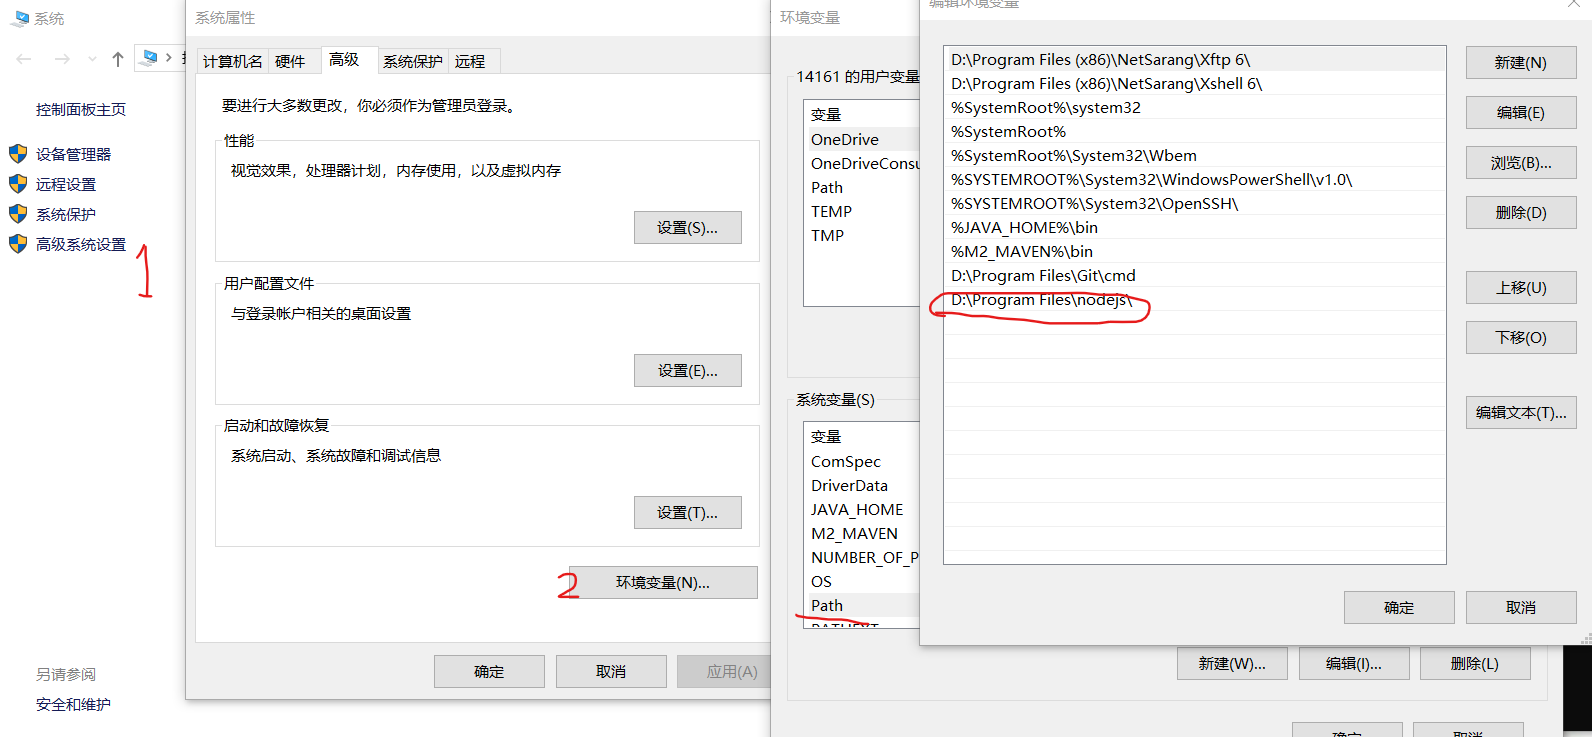The width and height of the screenshot is (1592, 737).
Task: Click 应用(A) button
Action: [x=723, y=671]
